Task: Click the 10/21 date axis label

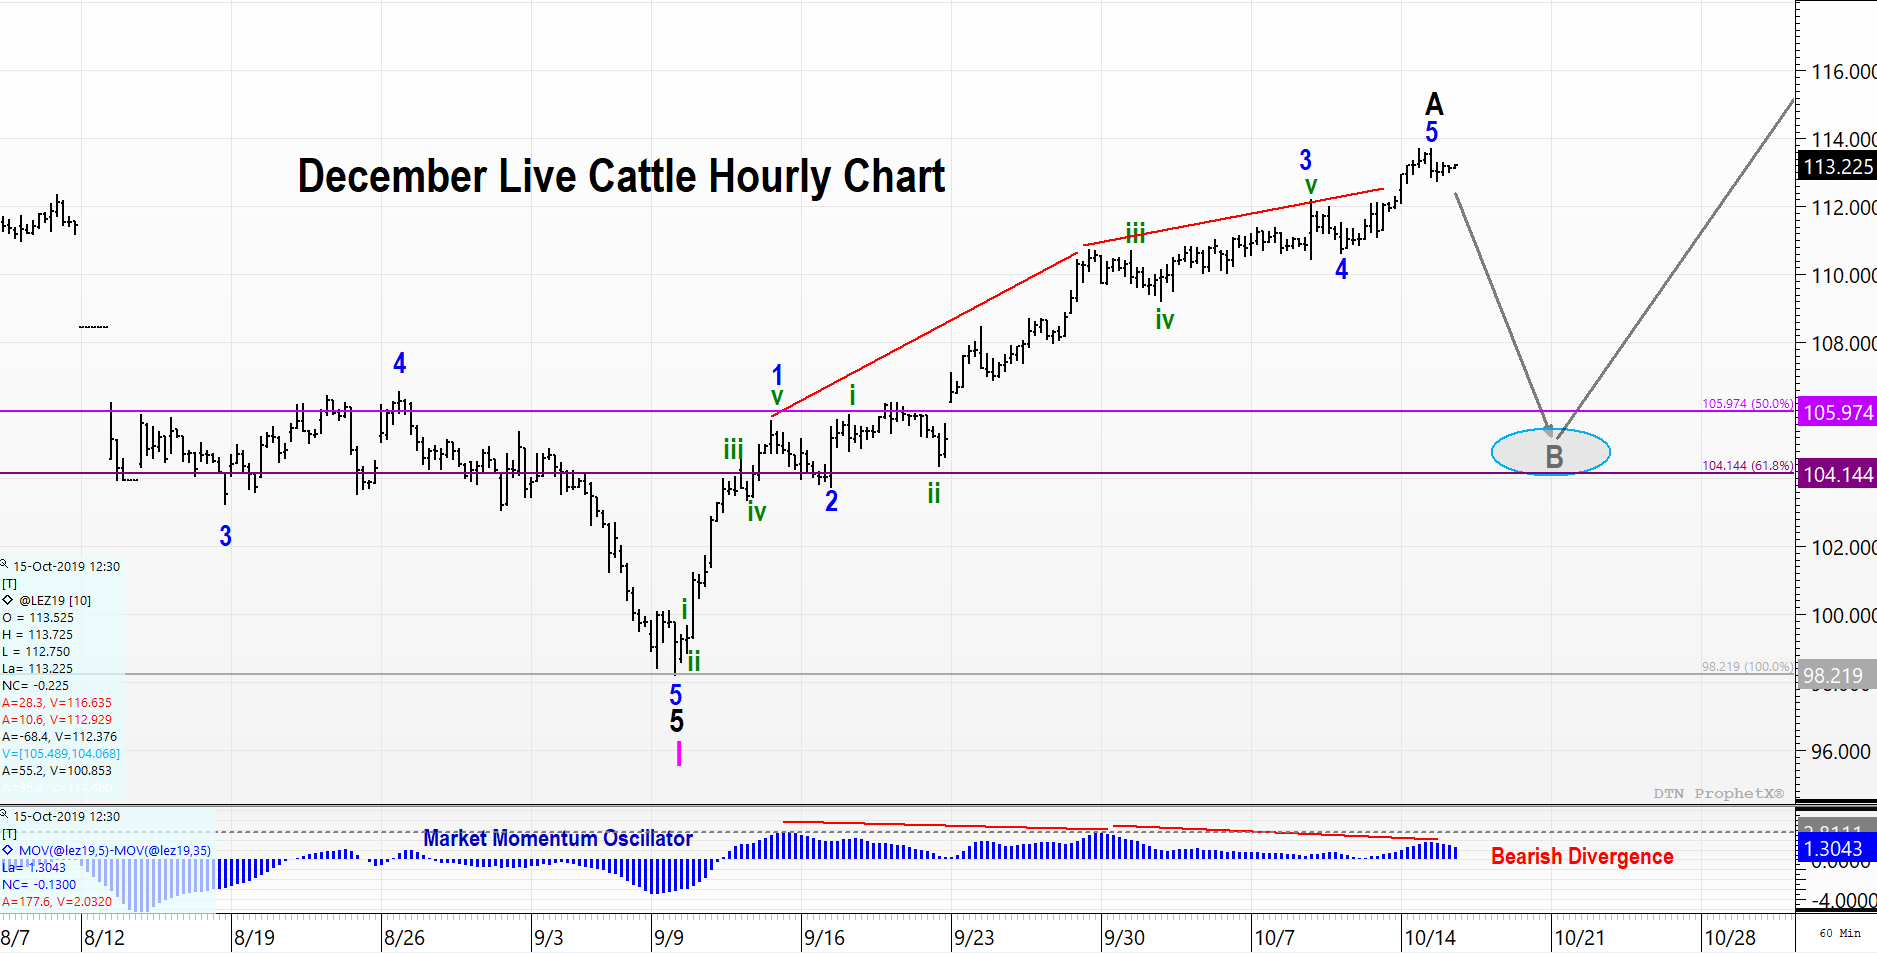Action: click(x=1579, y=938)
